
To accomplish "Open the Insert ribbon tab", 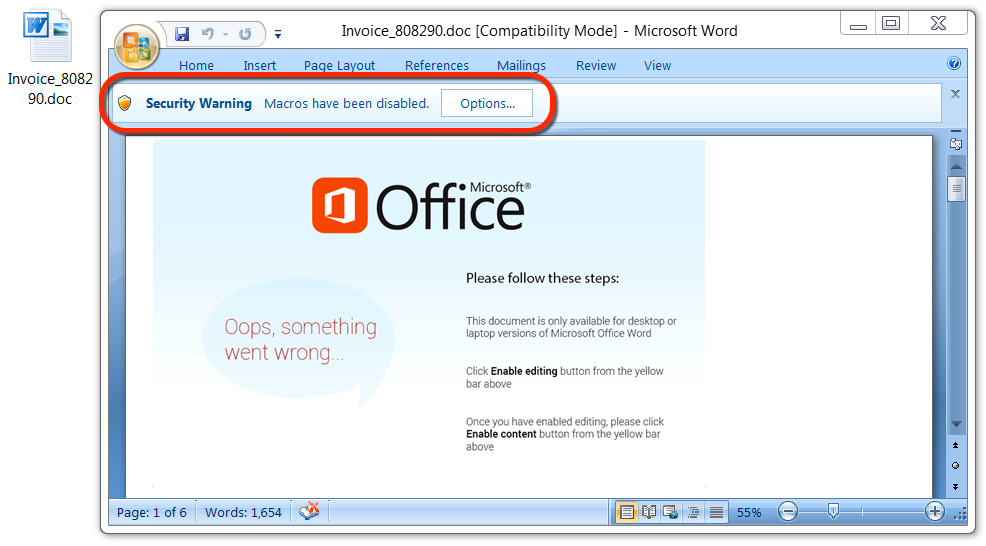I will pyautogui.click(x=259, y=65).
